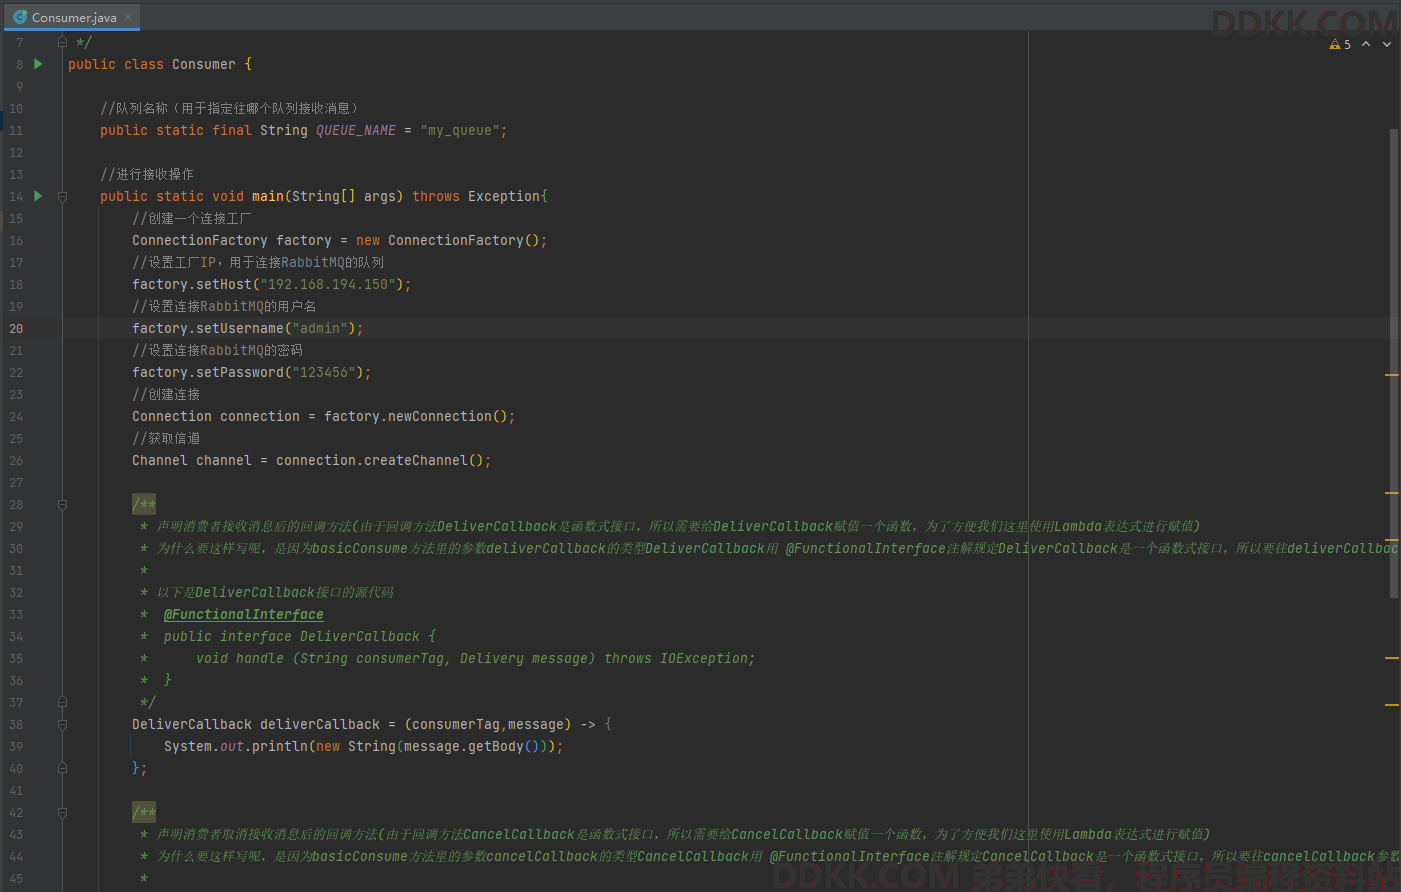Click the setHost method name
The image size is (1401, 892).
[224, 284]
